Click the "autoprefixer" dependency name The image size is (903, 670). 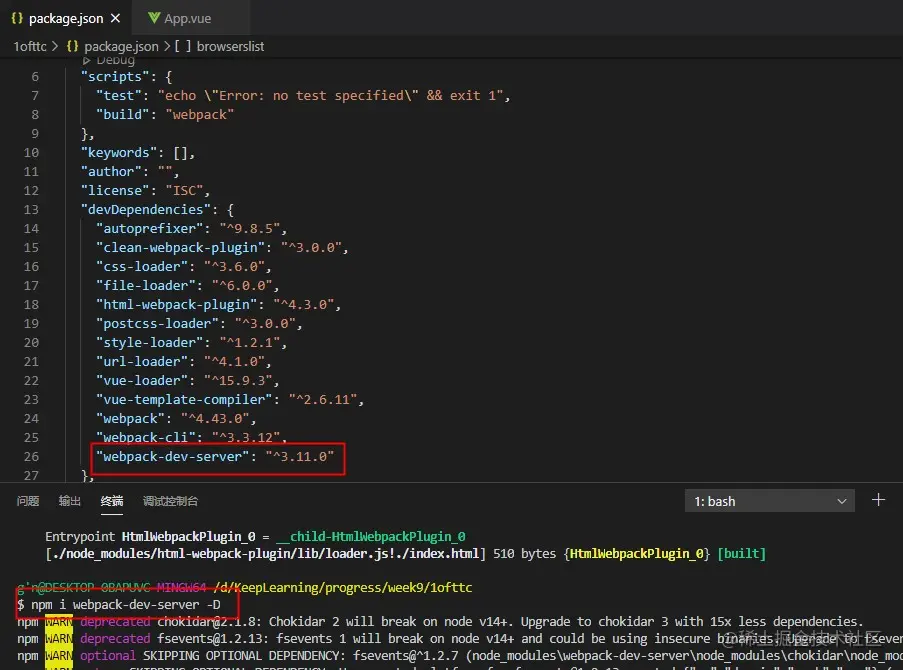150,229
